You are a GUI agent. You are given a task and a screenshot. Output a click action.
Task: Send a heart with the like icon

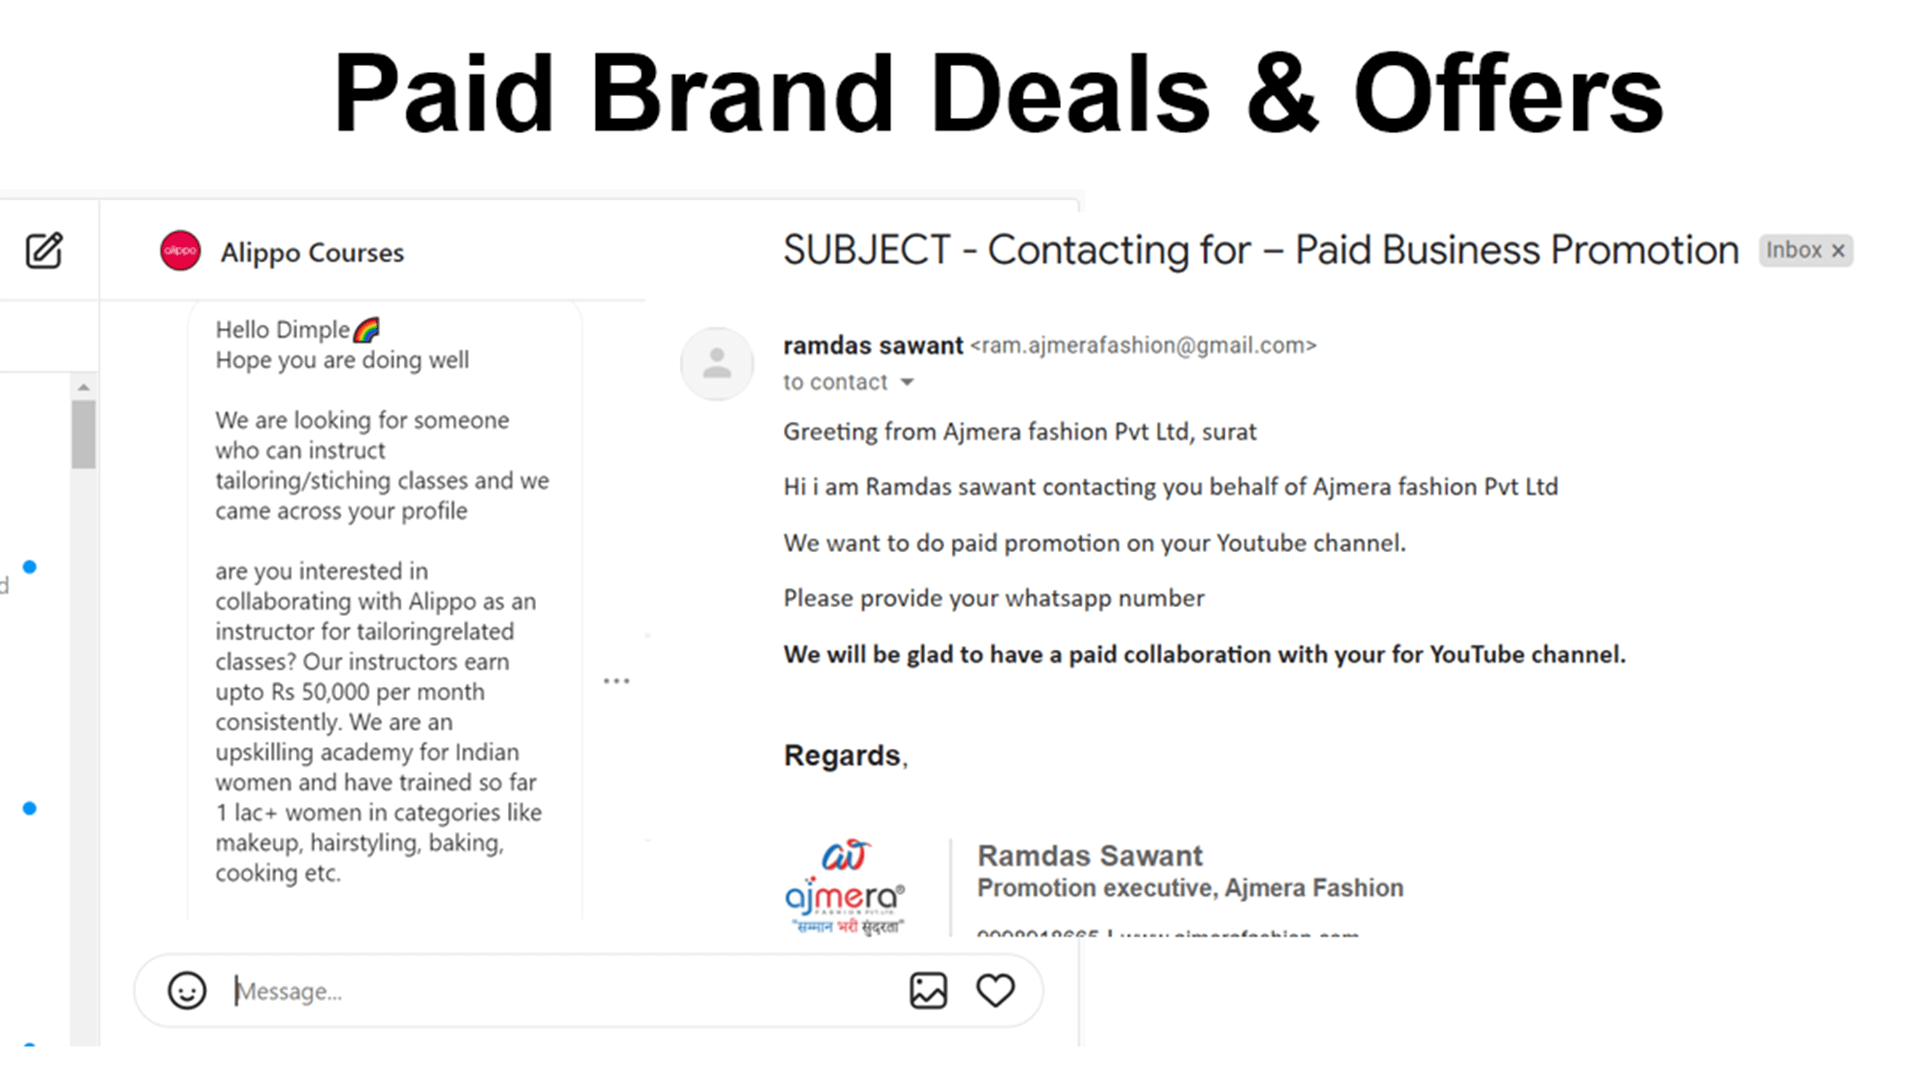[x=995, y=991]
